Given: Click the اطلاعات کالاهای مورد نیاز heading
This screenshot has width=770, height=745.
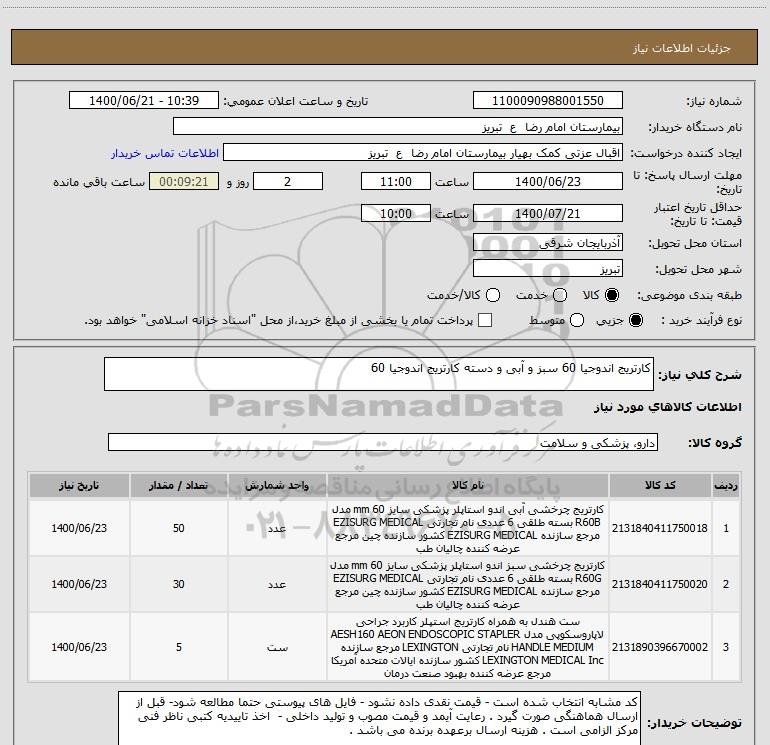Looking at the screenshot, I should pos(667,408).
